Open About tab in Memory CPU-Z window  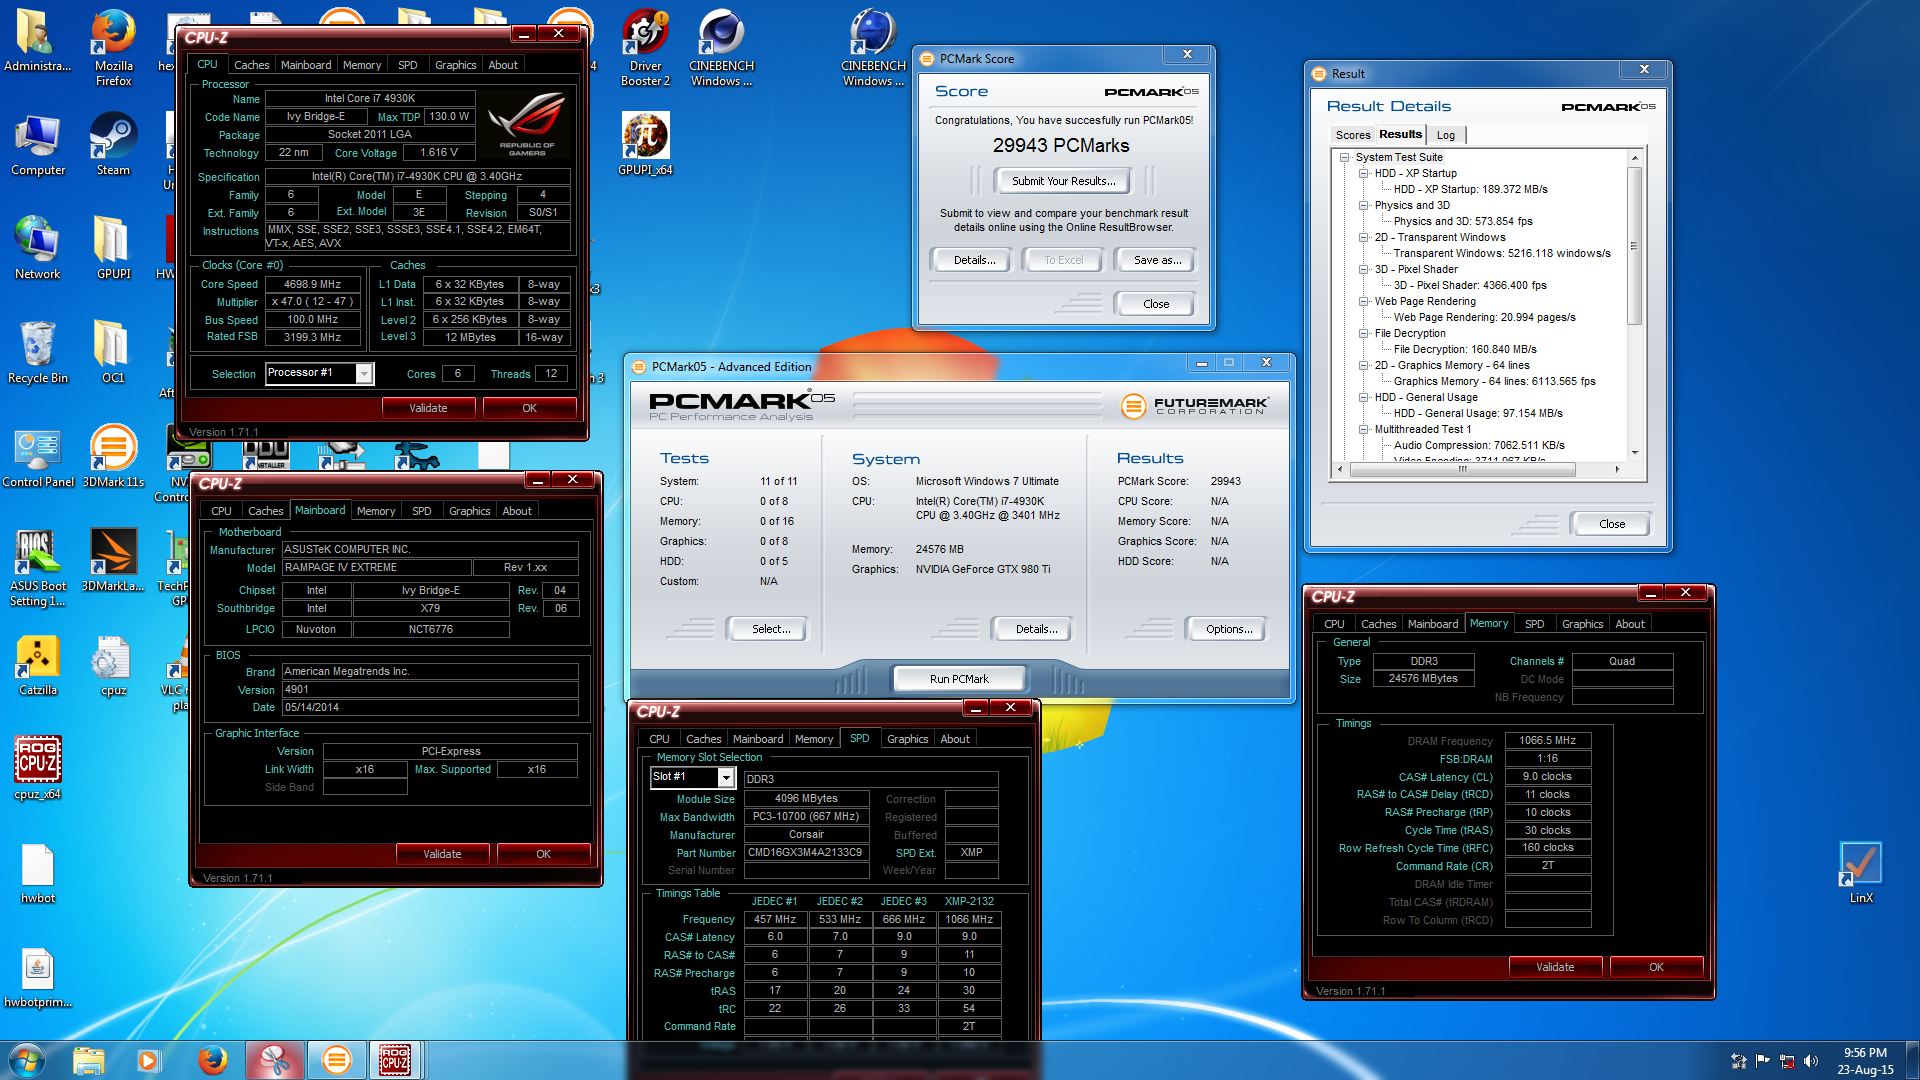1630,624
